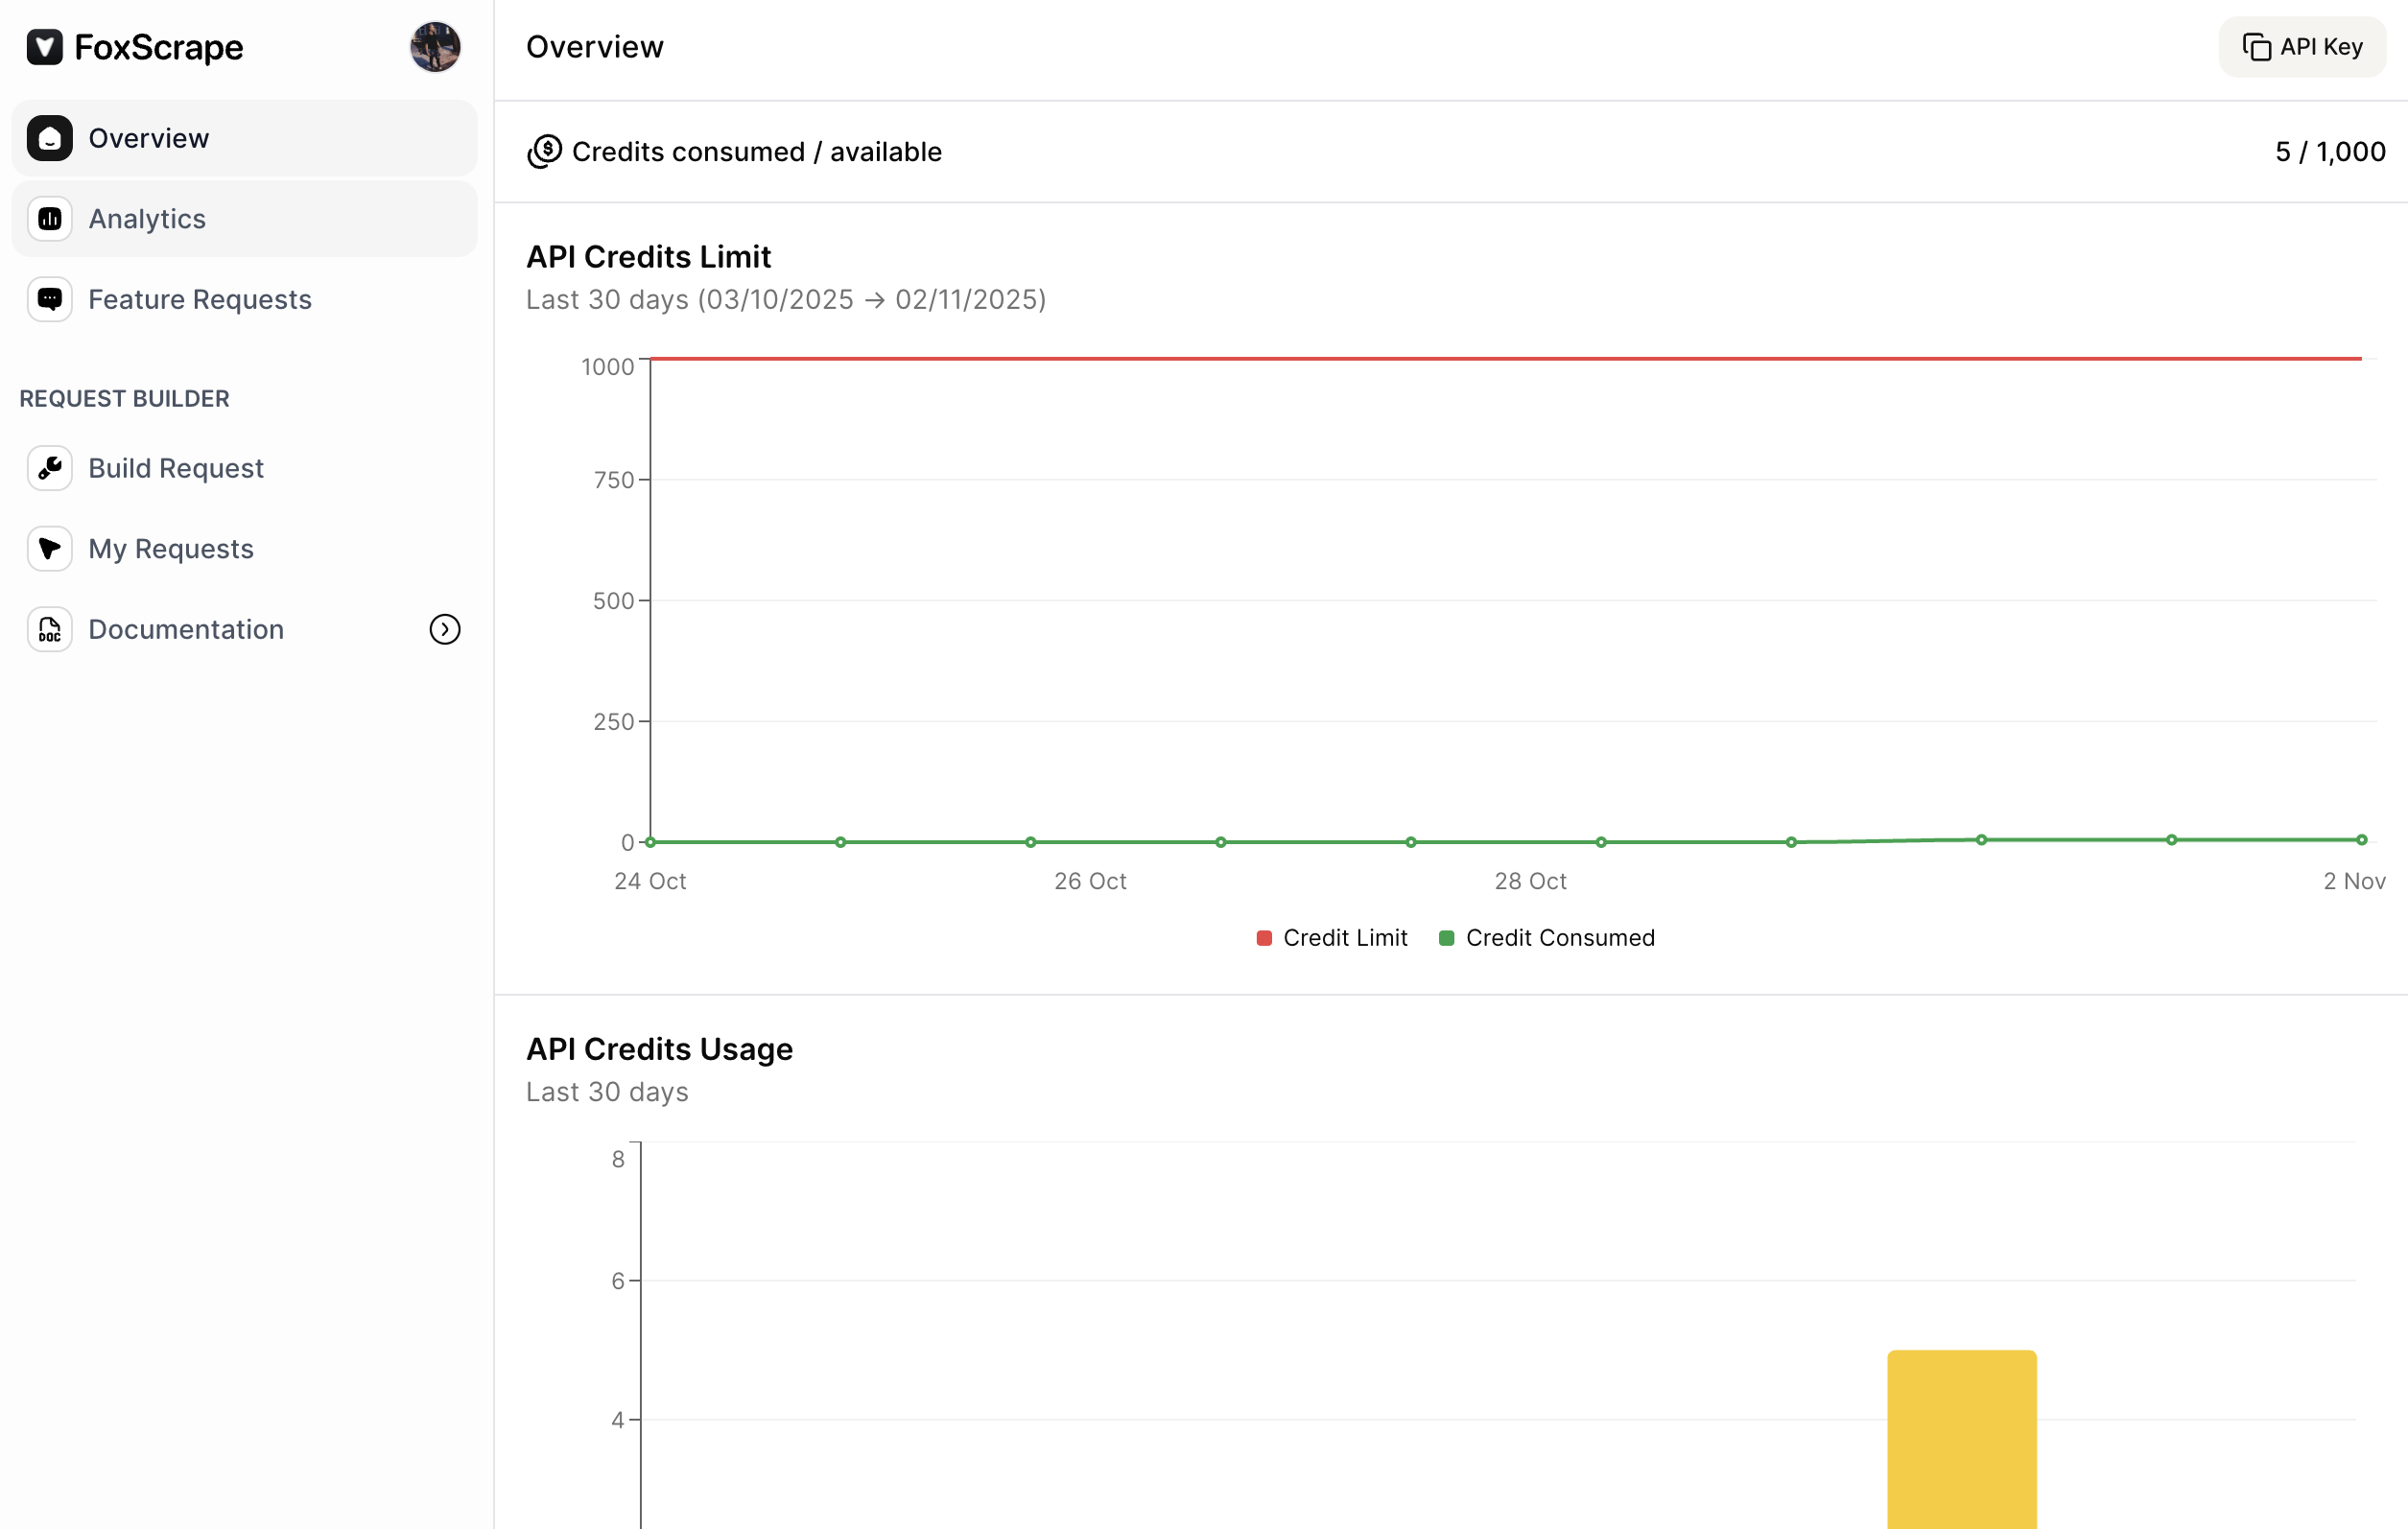Image resolution: width=2408 pixels, height=1529 pixels.
Task: Click the red Credit Limit swatch
Action: point(1264,938)
